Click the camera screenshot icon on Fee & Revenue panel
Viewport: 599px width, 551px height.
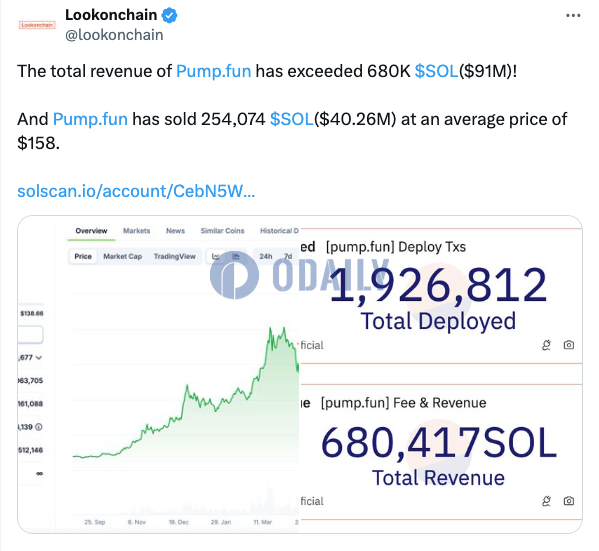click(x=569, y=501)
